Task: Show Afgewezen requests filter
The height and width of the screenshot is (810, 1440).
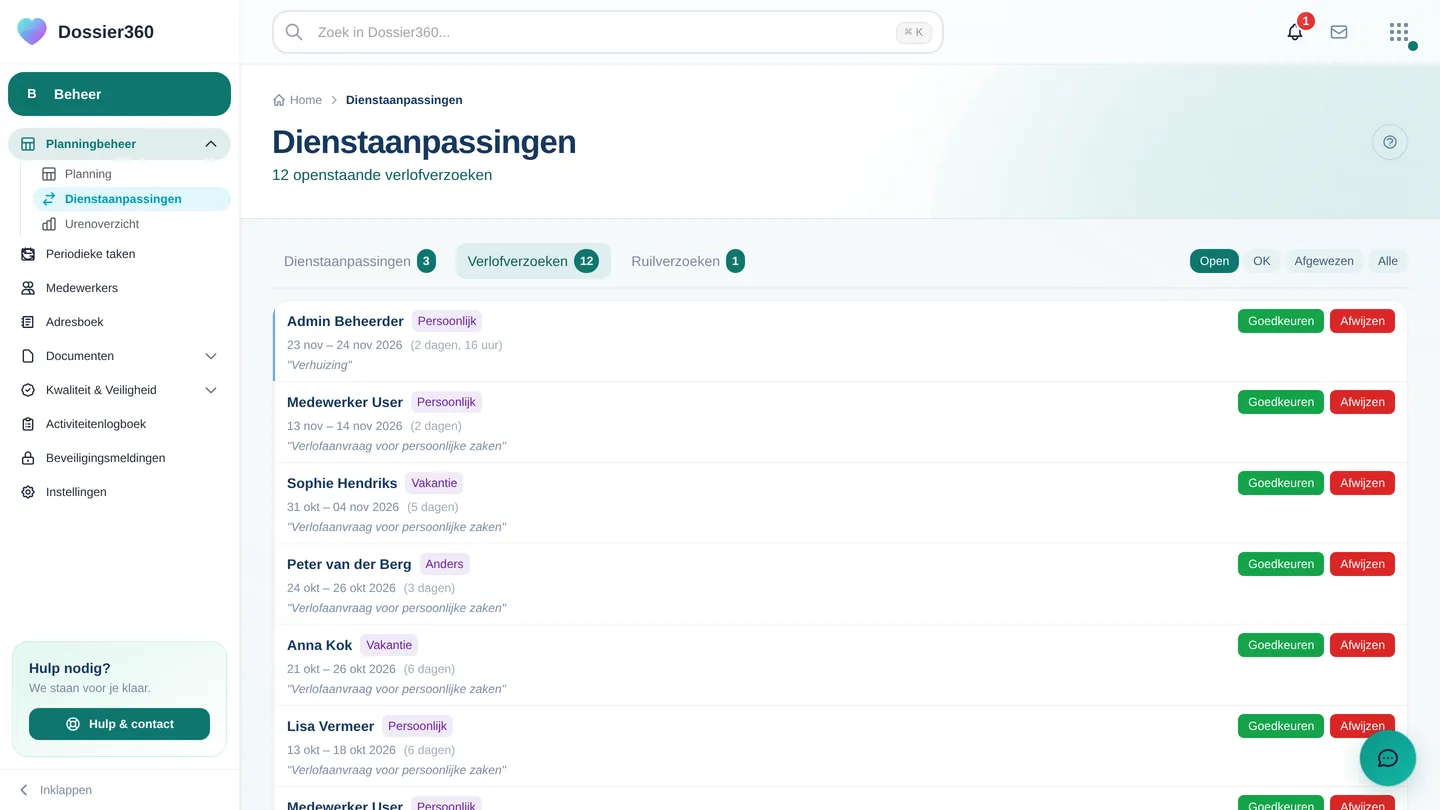Action: 1324,261
